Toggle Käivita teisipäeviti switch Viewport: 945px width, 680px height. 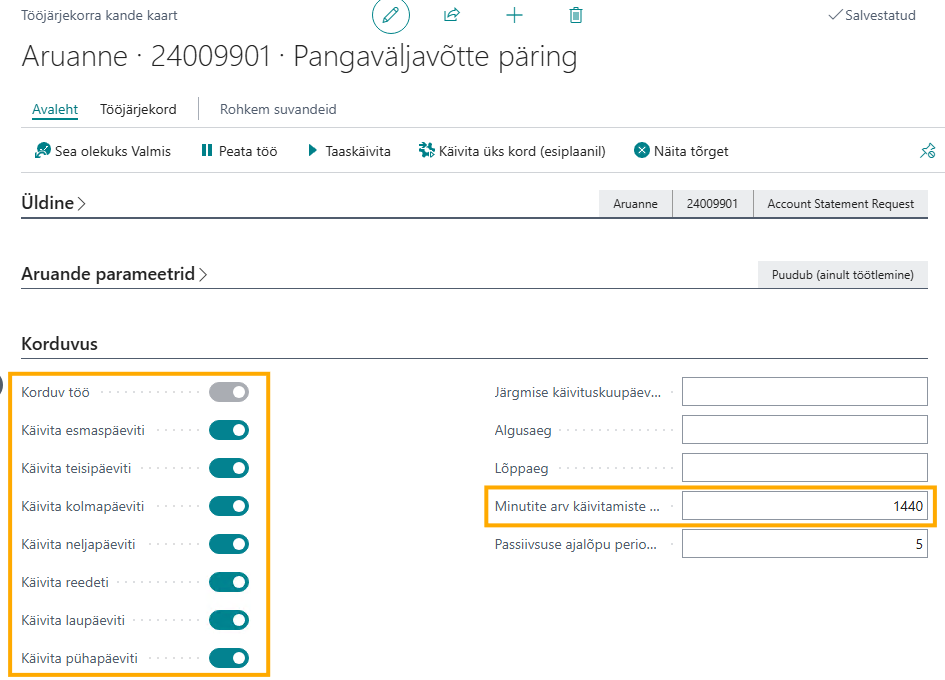pyautogui.click(x=229, y=468)
